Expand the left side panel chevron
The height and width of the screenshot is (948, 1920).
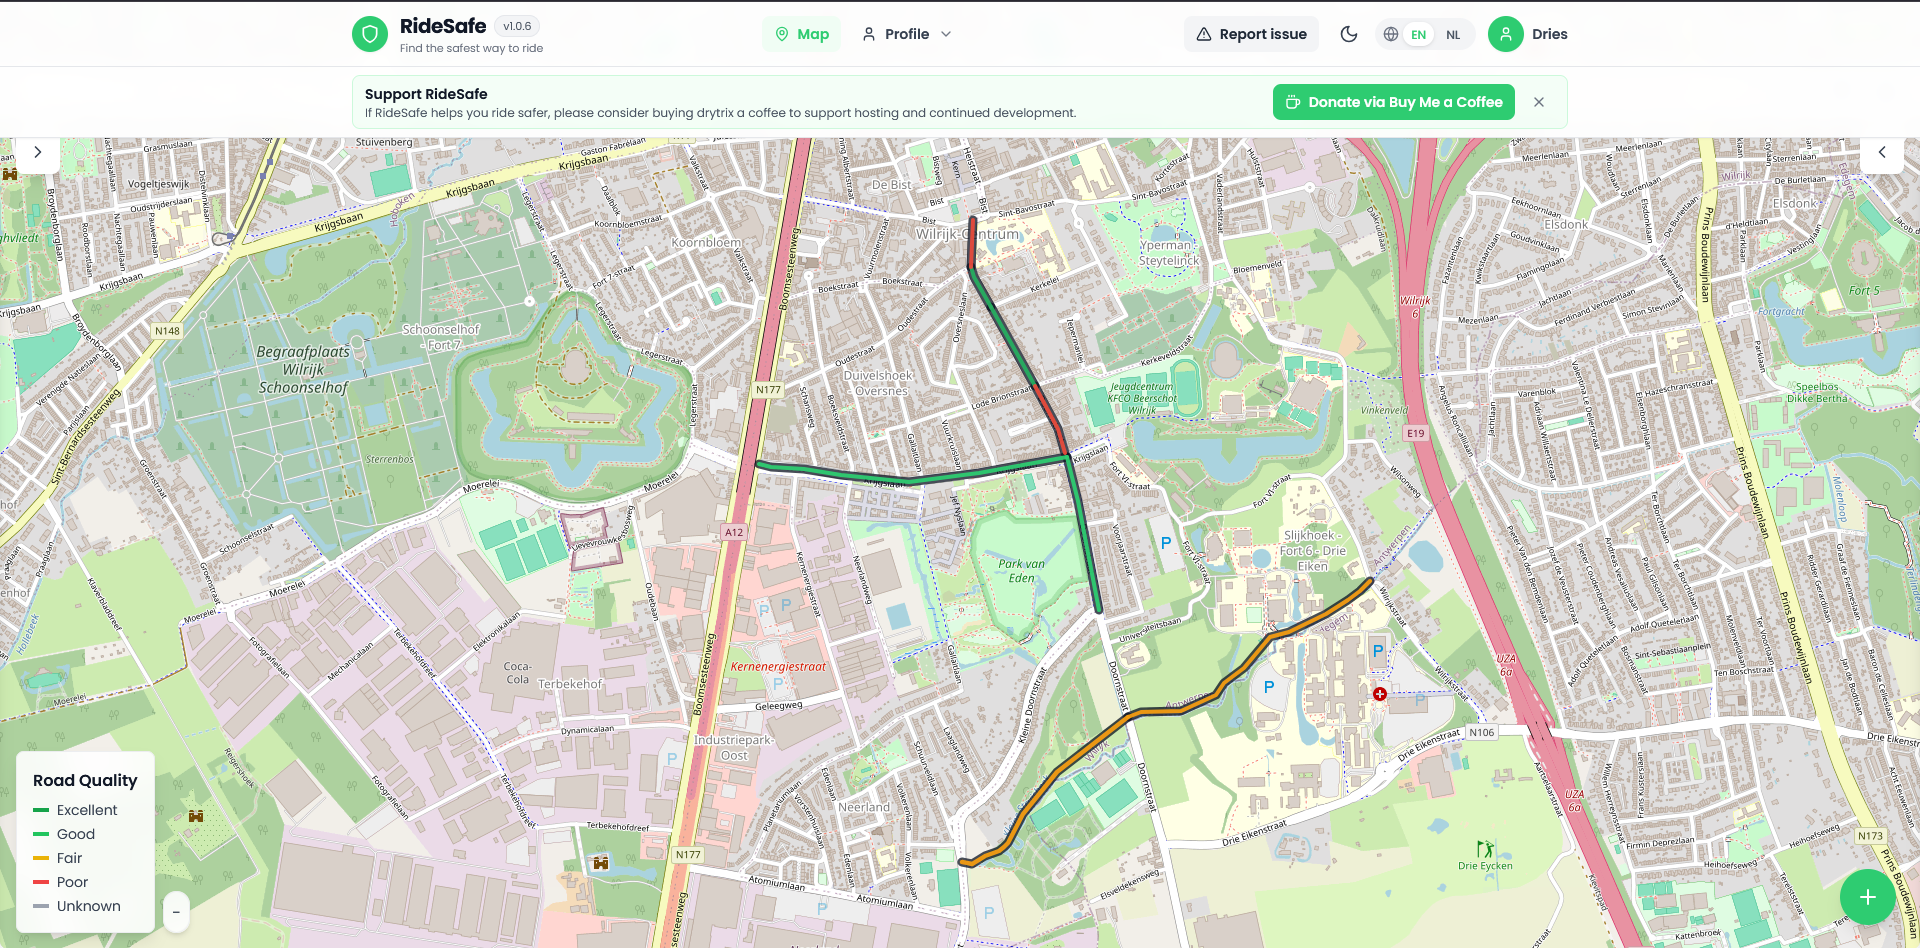(37, 153)
